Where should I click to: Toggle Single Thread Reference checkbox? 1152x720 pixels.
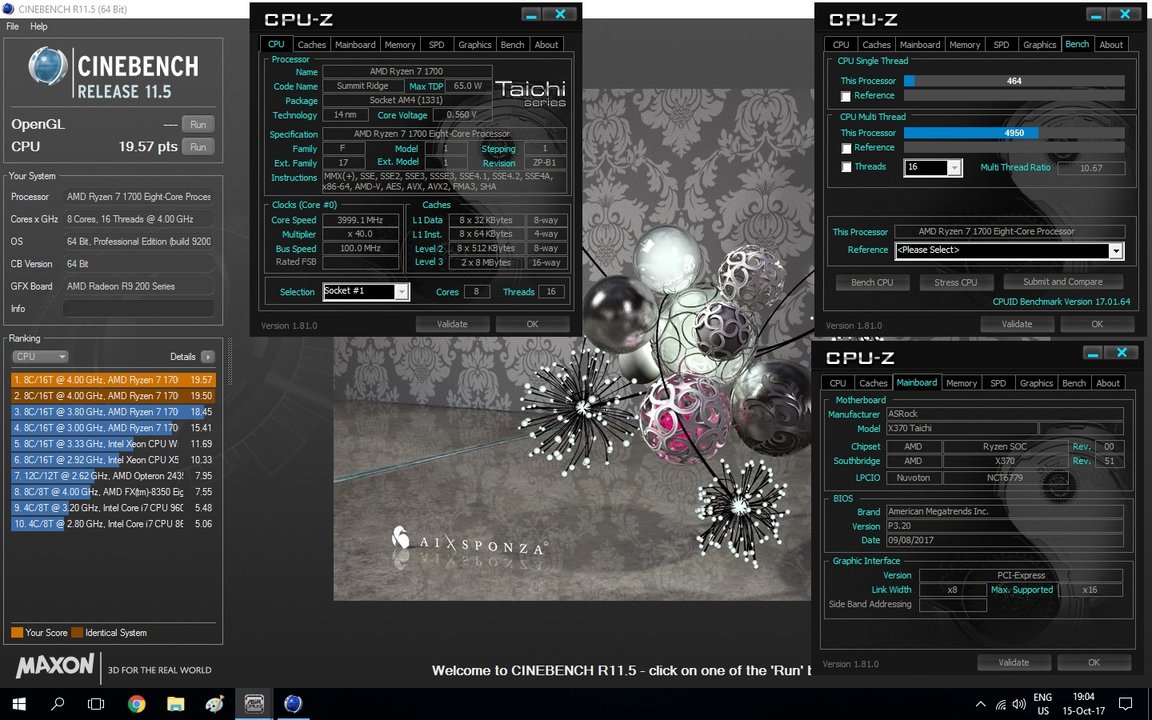(846, 96)
